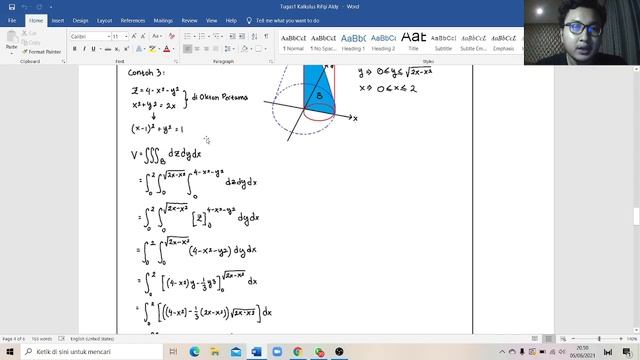Click the Sort icon in Paragraph group
Screen dimensions: 640x360
(255, 36)
